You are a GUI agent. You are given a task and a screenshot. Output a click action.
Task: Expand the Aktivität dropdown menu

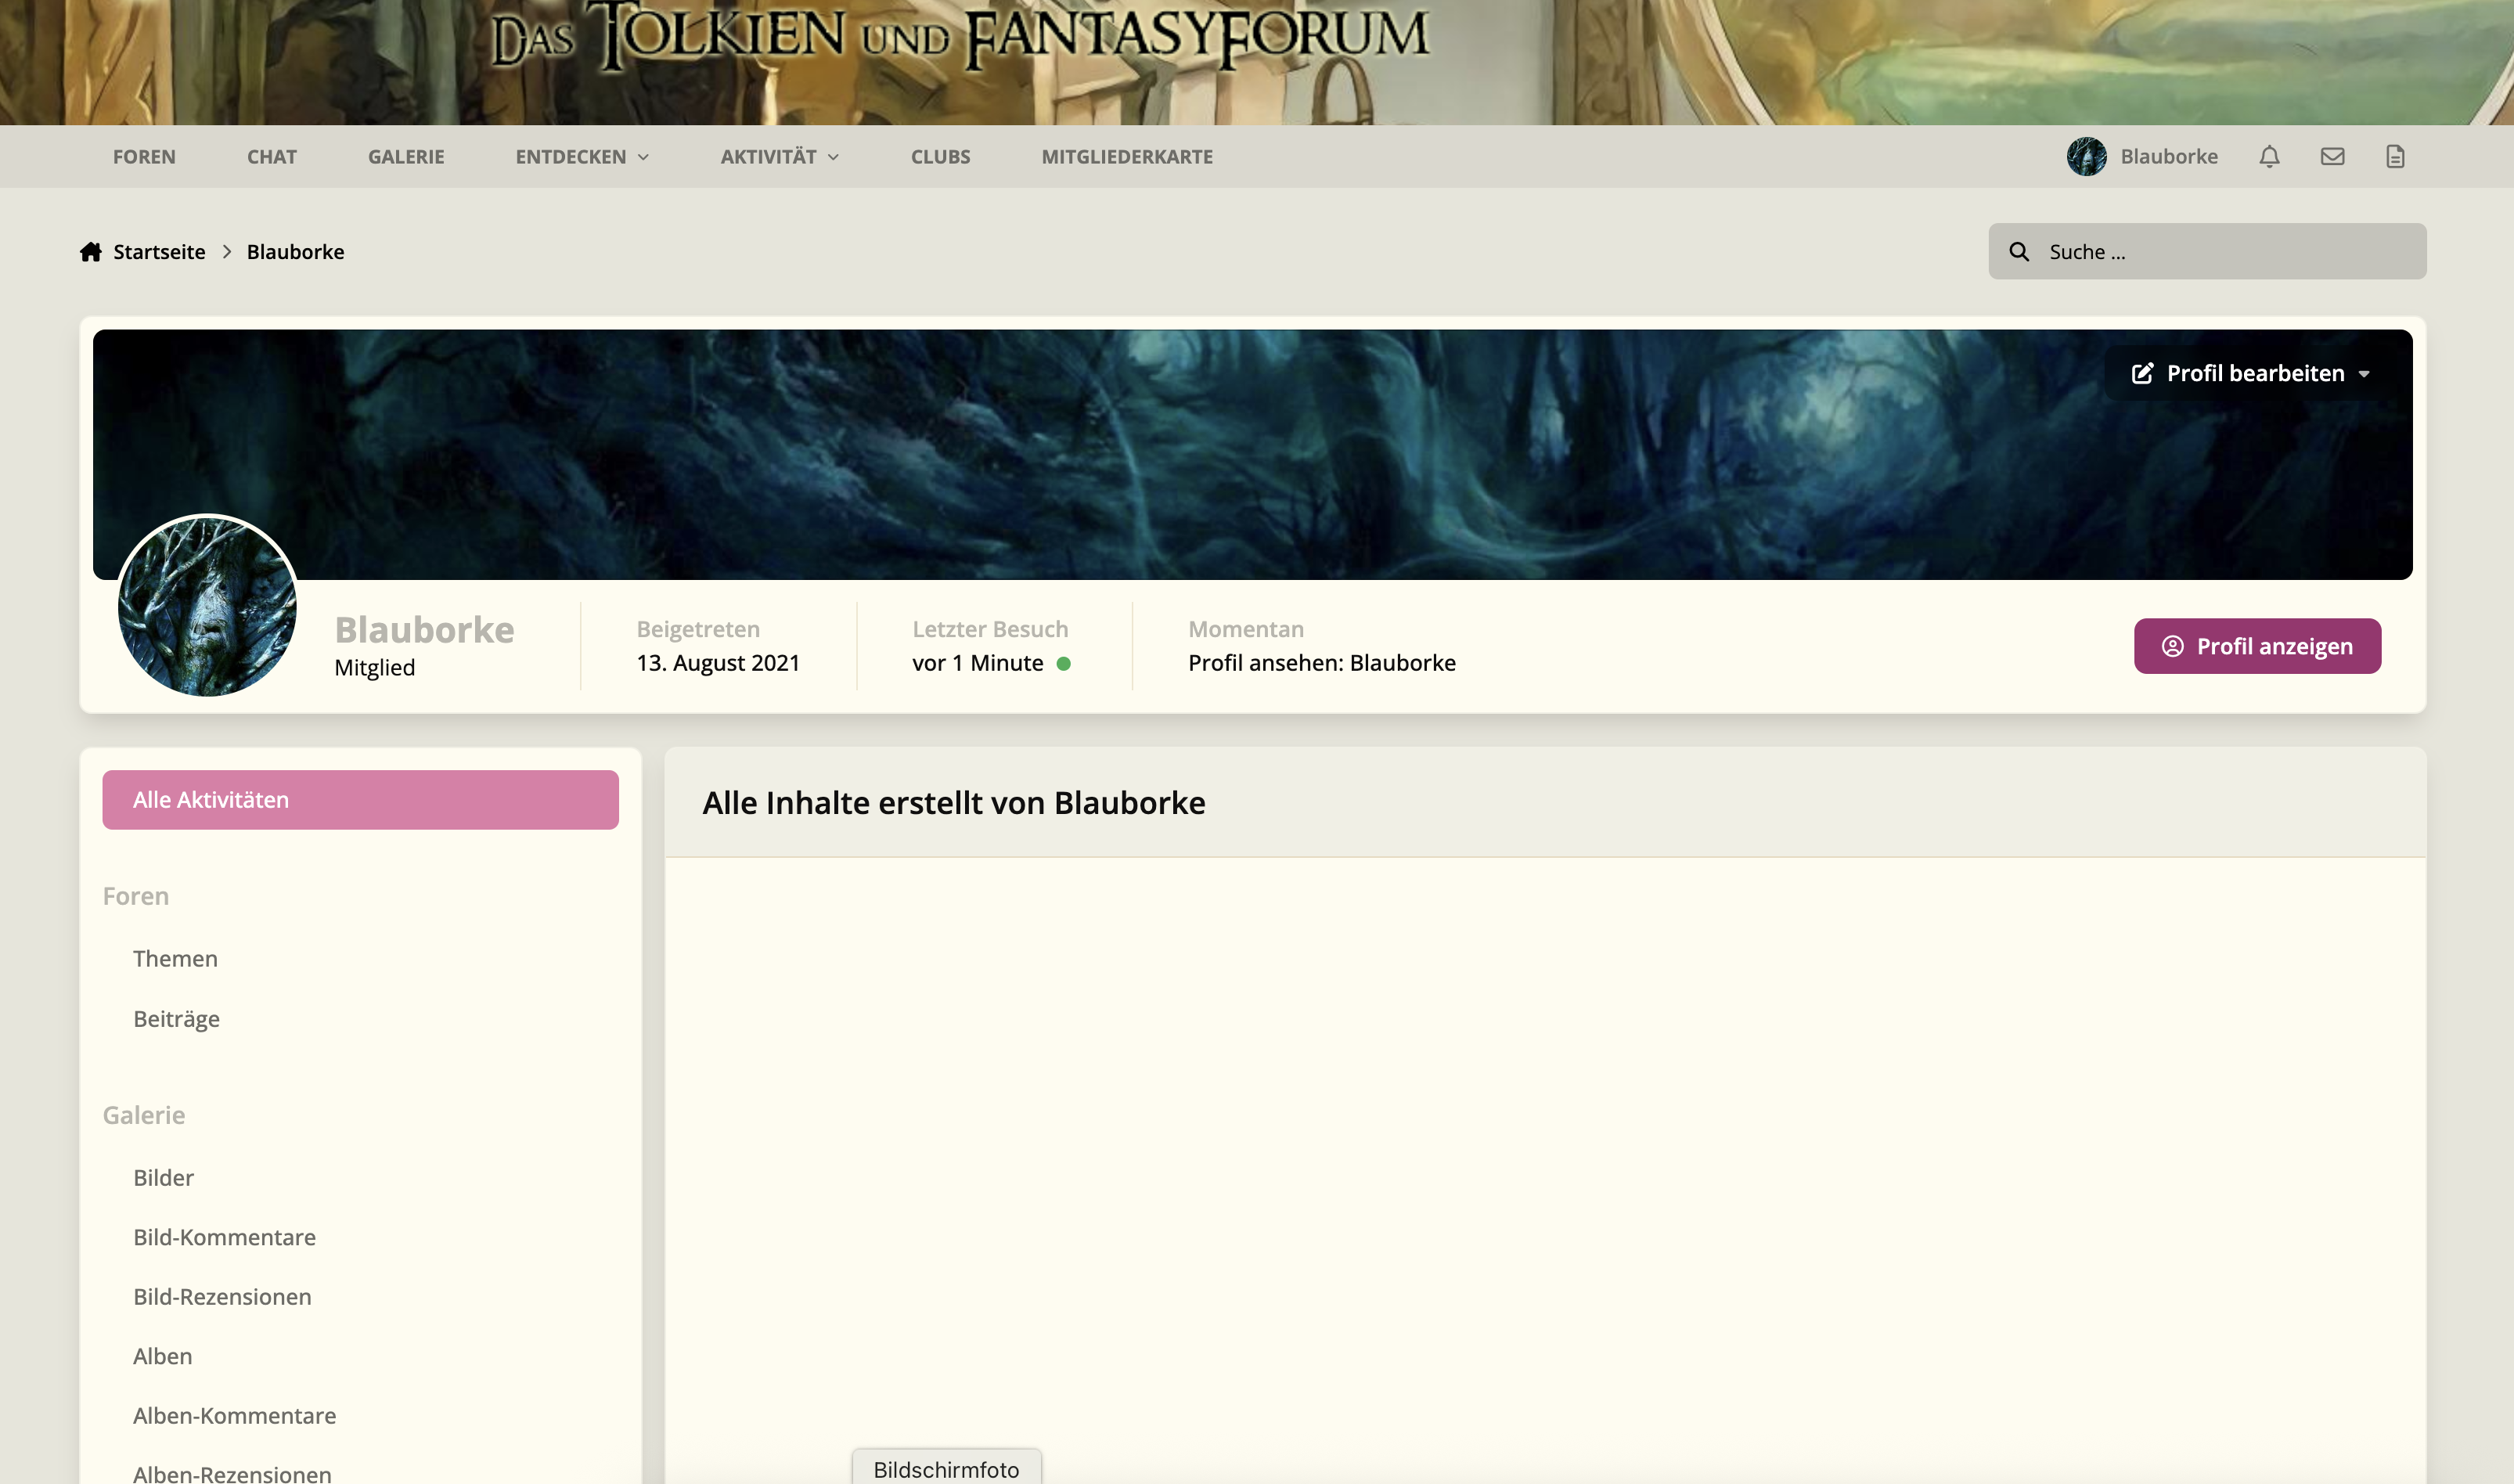(779, 157)
